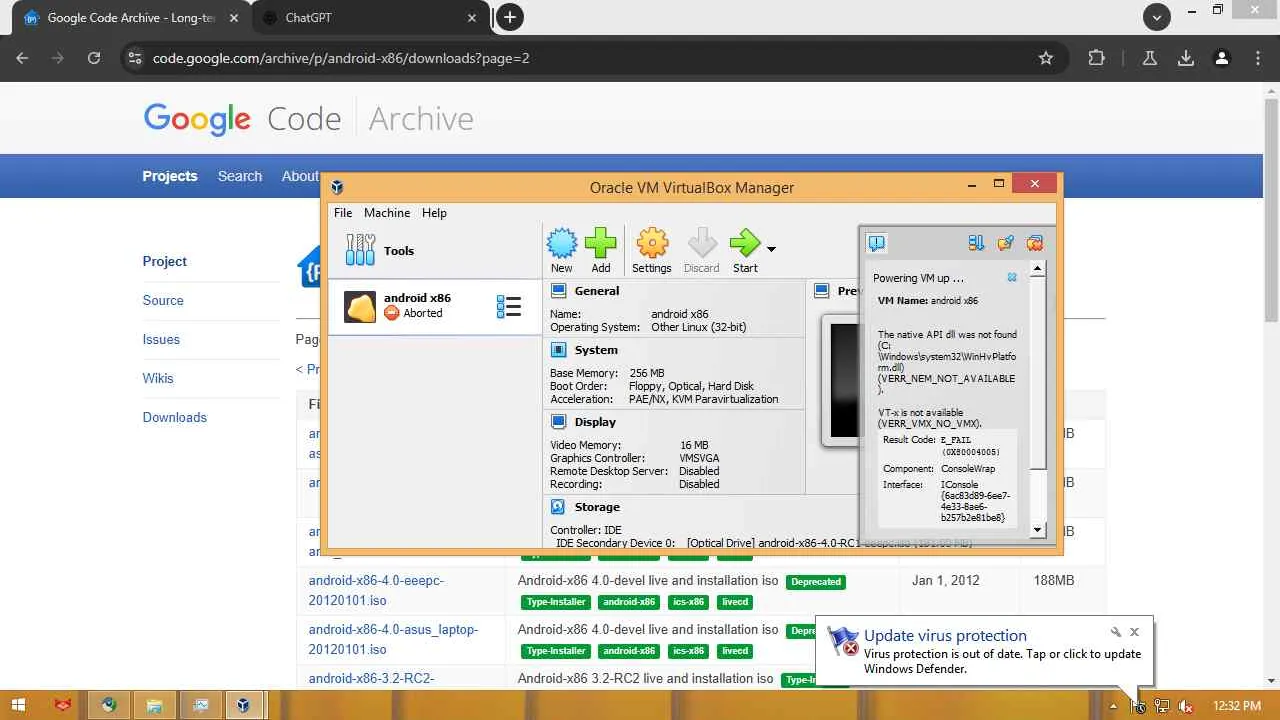The image size is (1280, 720).
Task: Open a new Chrome tab
Action: tap(510, 17)
